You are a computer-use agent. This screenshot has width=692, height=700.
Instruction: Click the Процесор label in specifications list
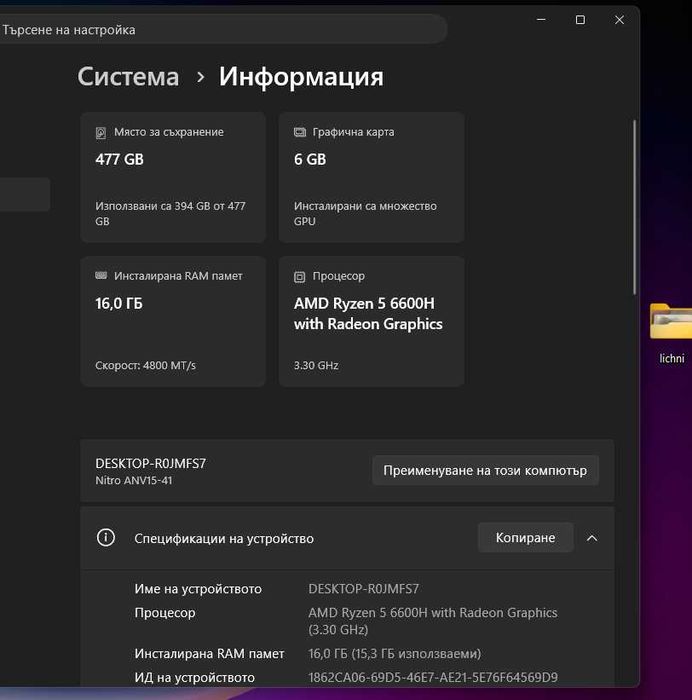pos(165,613)
